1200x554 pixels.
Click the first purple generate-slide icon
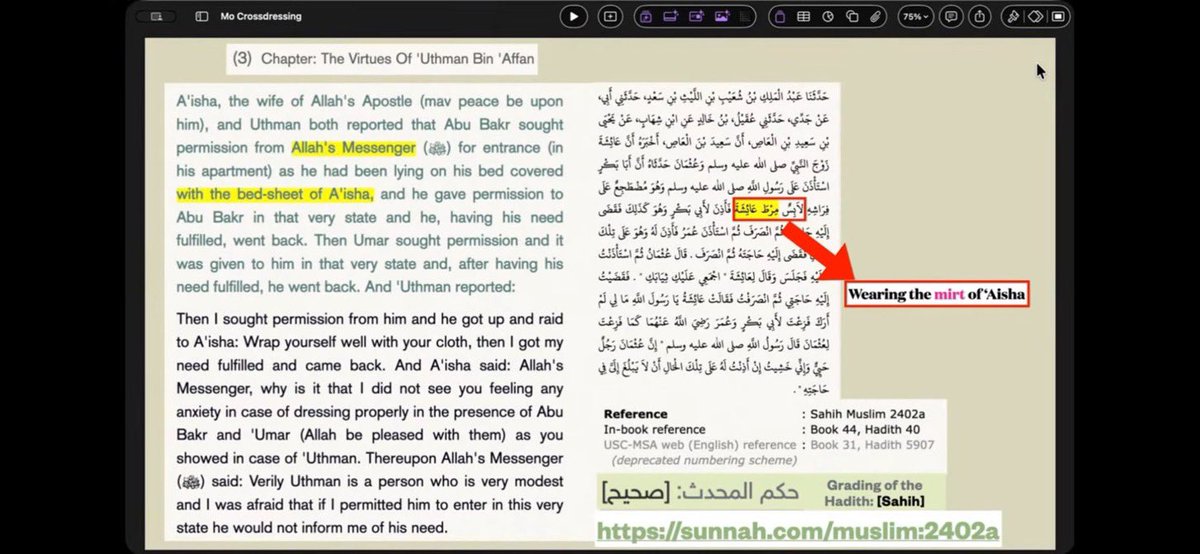646,16
